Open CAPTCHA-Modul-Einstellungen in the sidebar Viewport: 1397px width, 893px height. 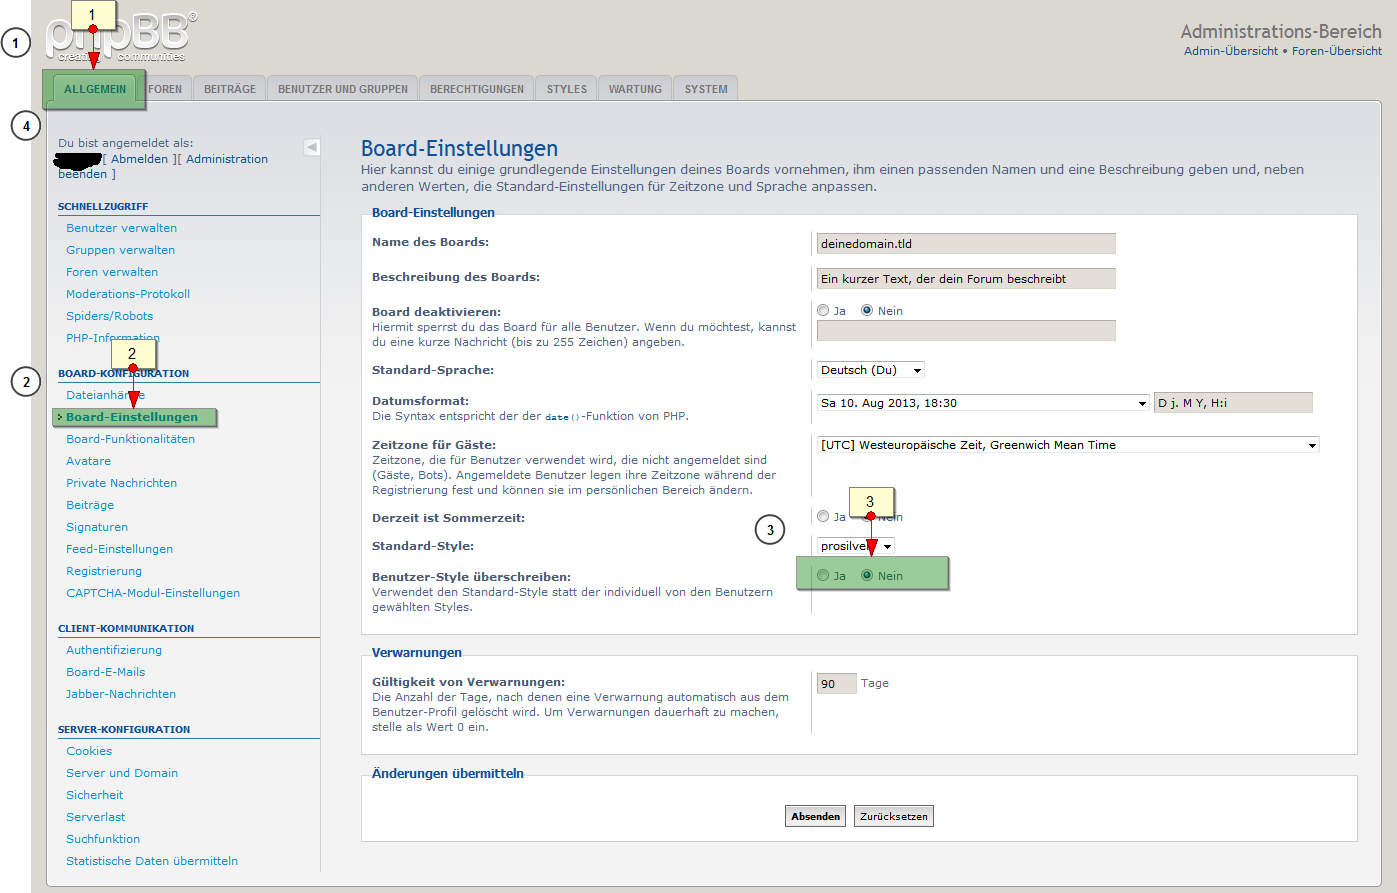[x=153, y=593]
